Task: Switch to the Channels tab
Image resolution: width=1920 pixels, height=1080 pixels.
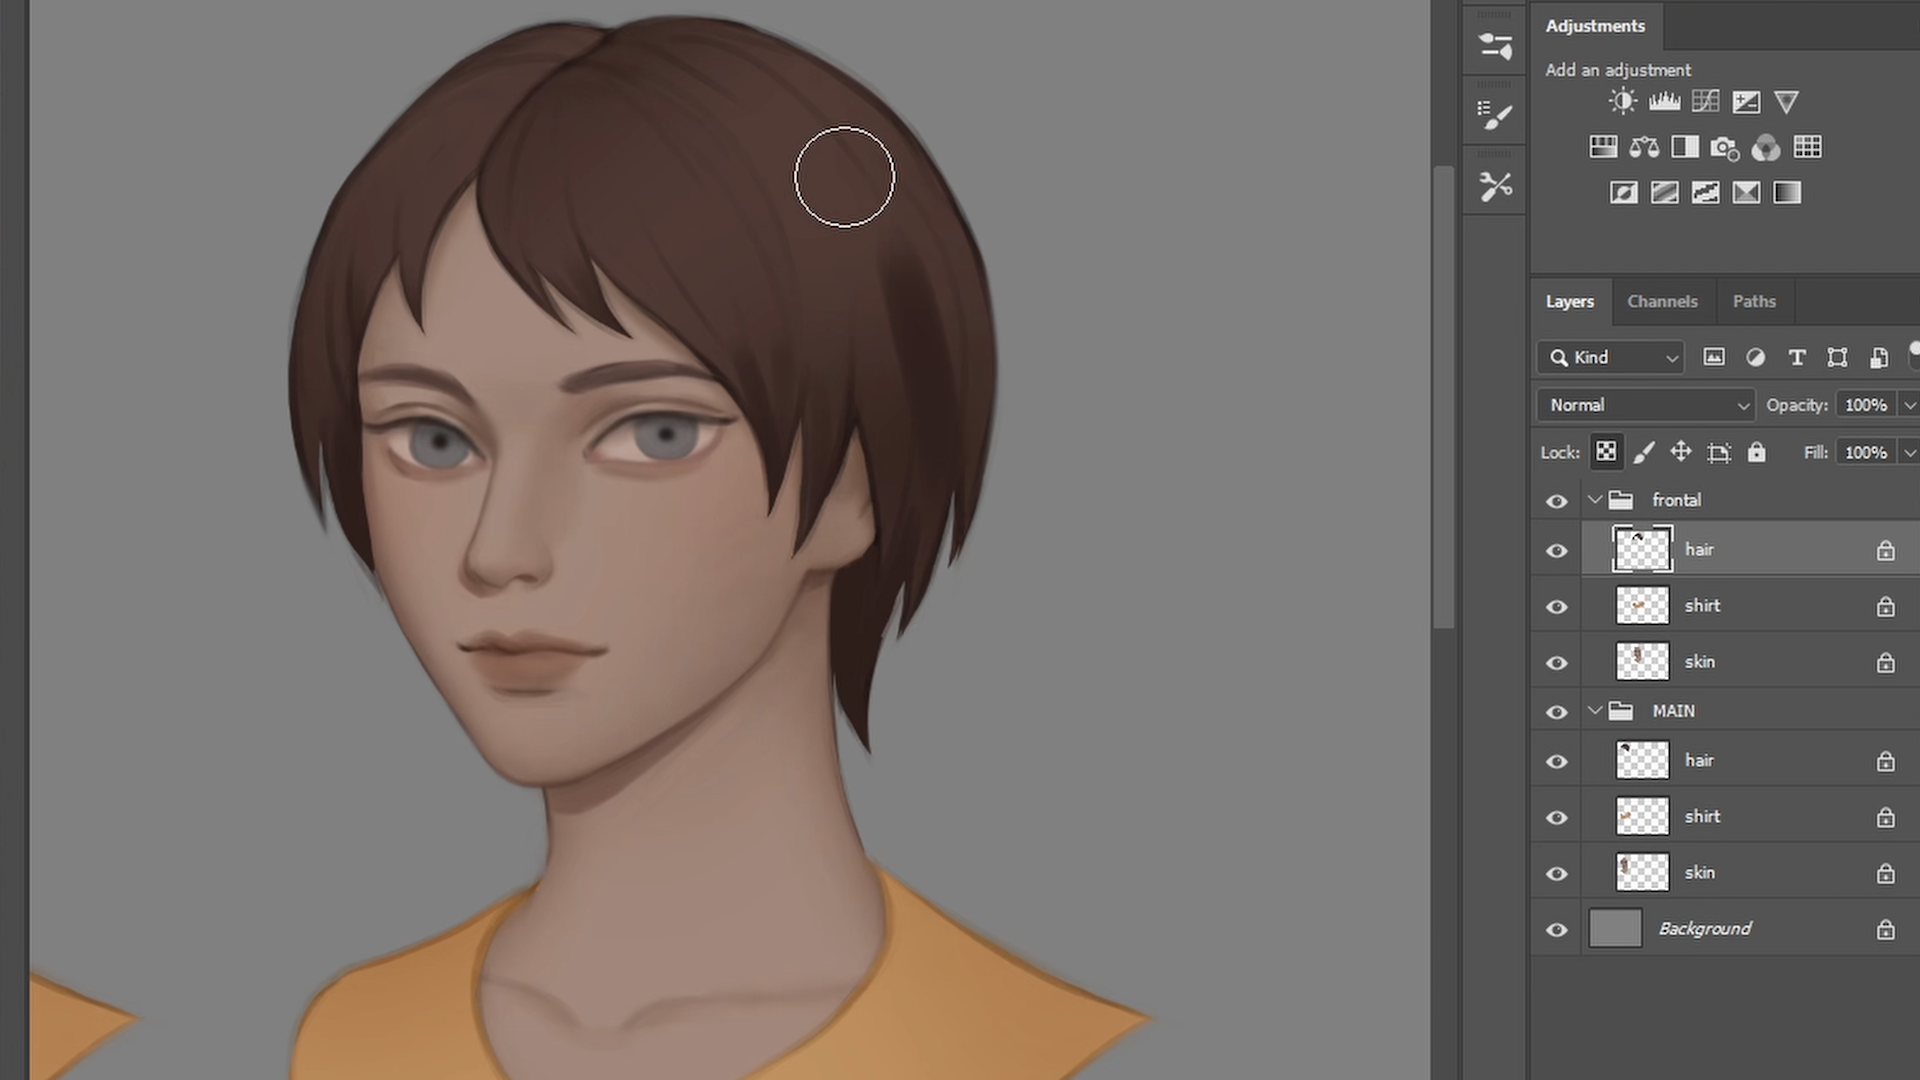Action: click(1662, 301)
